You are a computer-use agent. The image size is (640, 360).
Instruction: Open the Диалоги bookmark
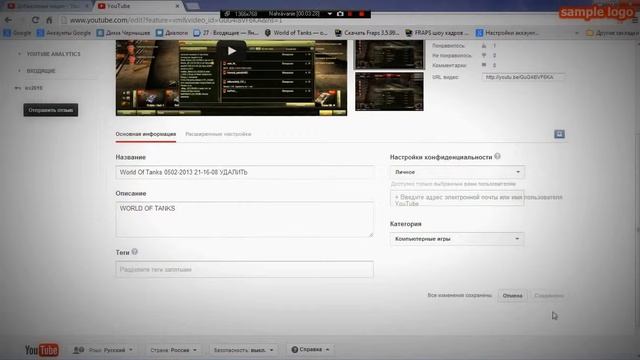[172, 33]
